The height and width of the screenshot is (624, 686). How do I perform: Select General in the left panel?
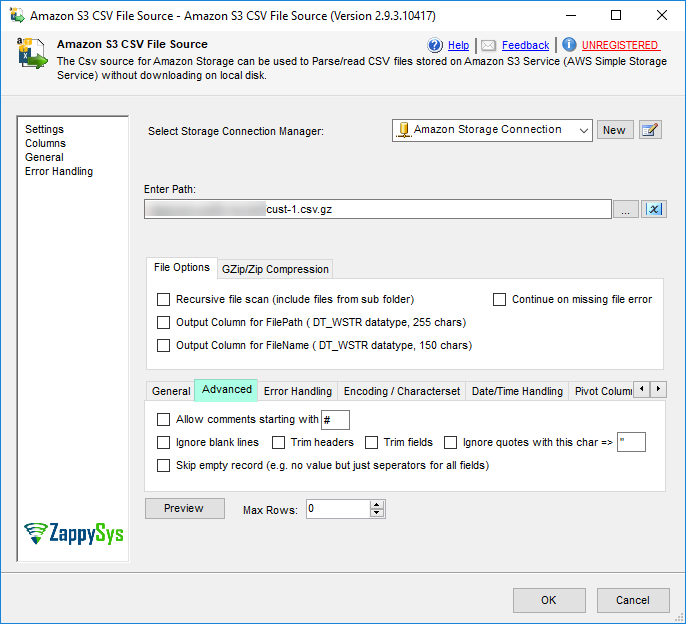[44, 158]
